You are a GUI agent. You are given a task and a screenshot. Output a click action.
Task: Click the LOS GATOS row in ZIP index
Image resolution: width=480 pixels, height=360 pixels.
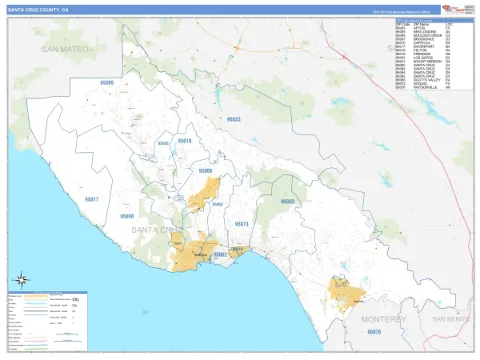tap(434, 58)
